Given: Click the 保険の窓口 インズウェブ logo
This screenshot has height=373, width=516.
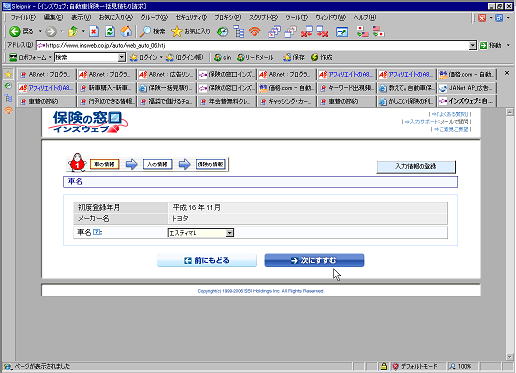Looking at the screenshot, I should (89, 122).
